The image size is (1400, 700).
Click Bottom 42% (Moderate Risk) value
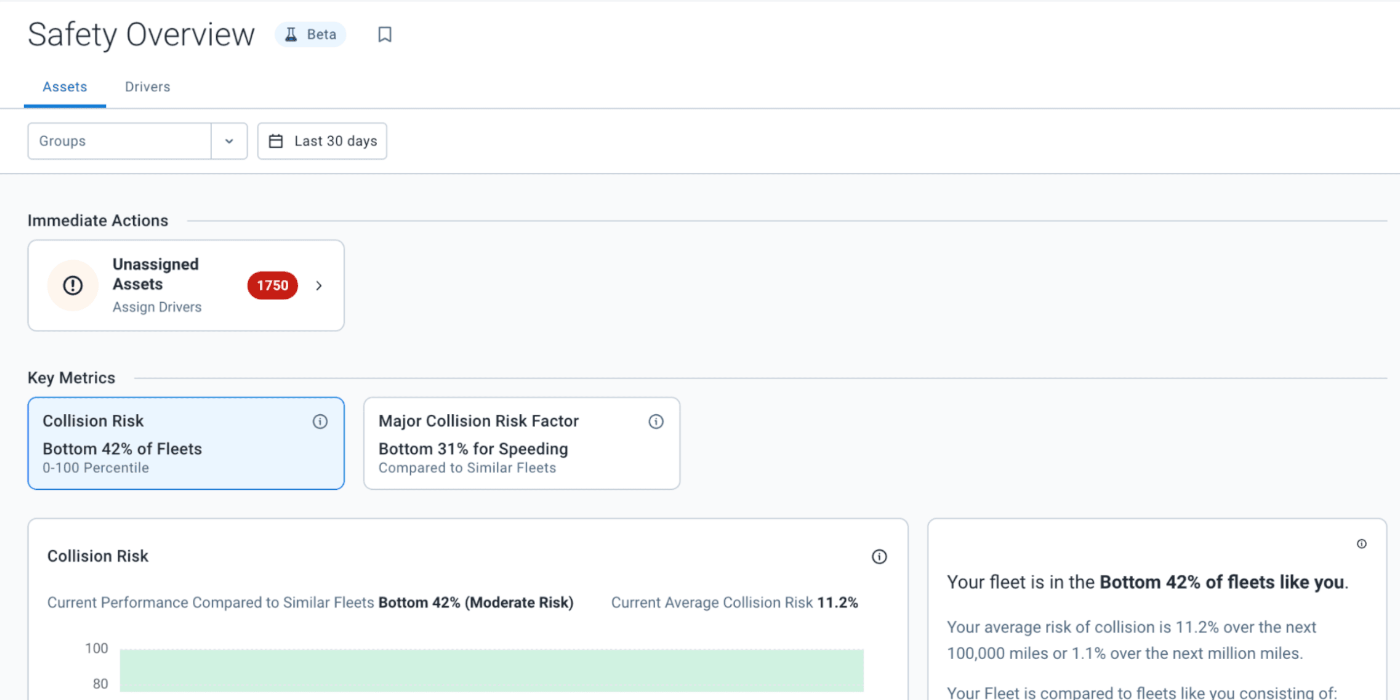[476, 603]
